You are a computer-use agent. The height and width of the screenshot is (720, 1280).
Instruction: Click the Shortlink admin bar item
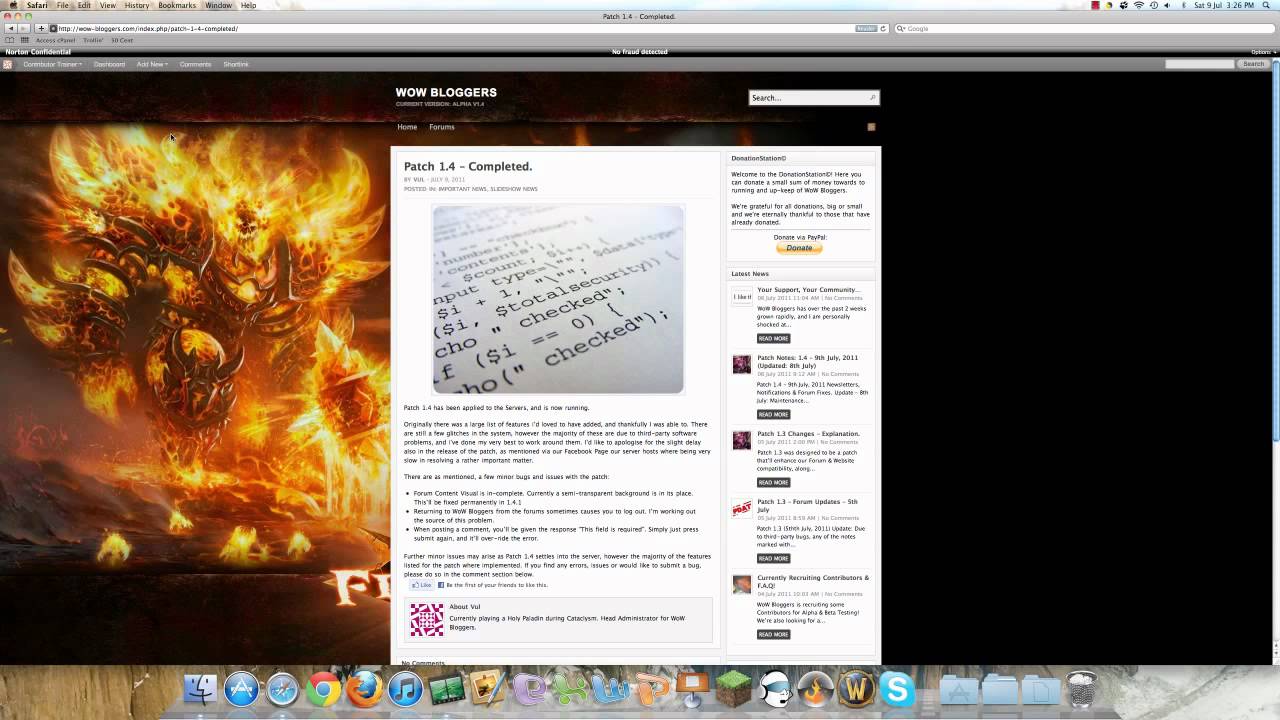[x=236, y=64]
